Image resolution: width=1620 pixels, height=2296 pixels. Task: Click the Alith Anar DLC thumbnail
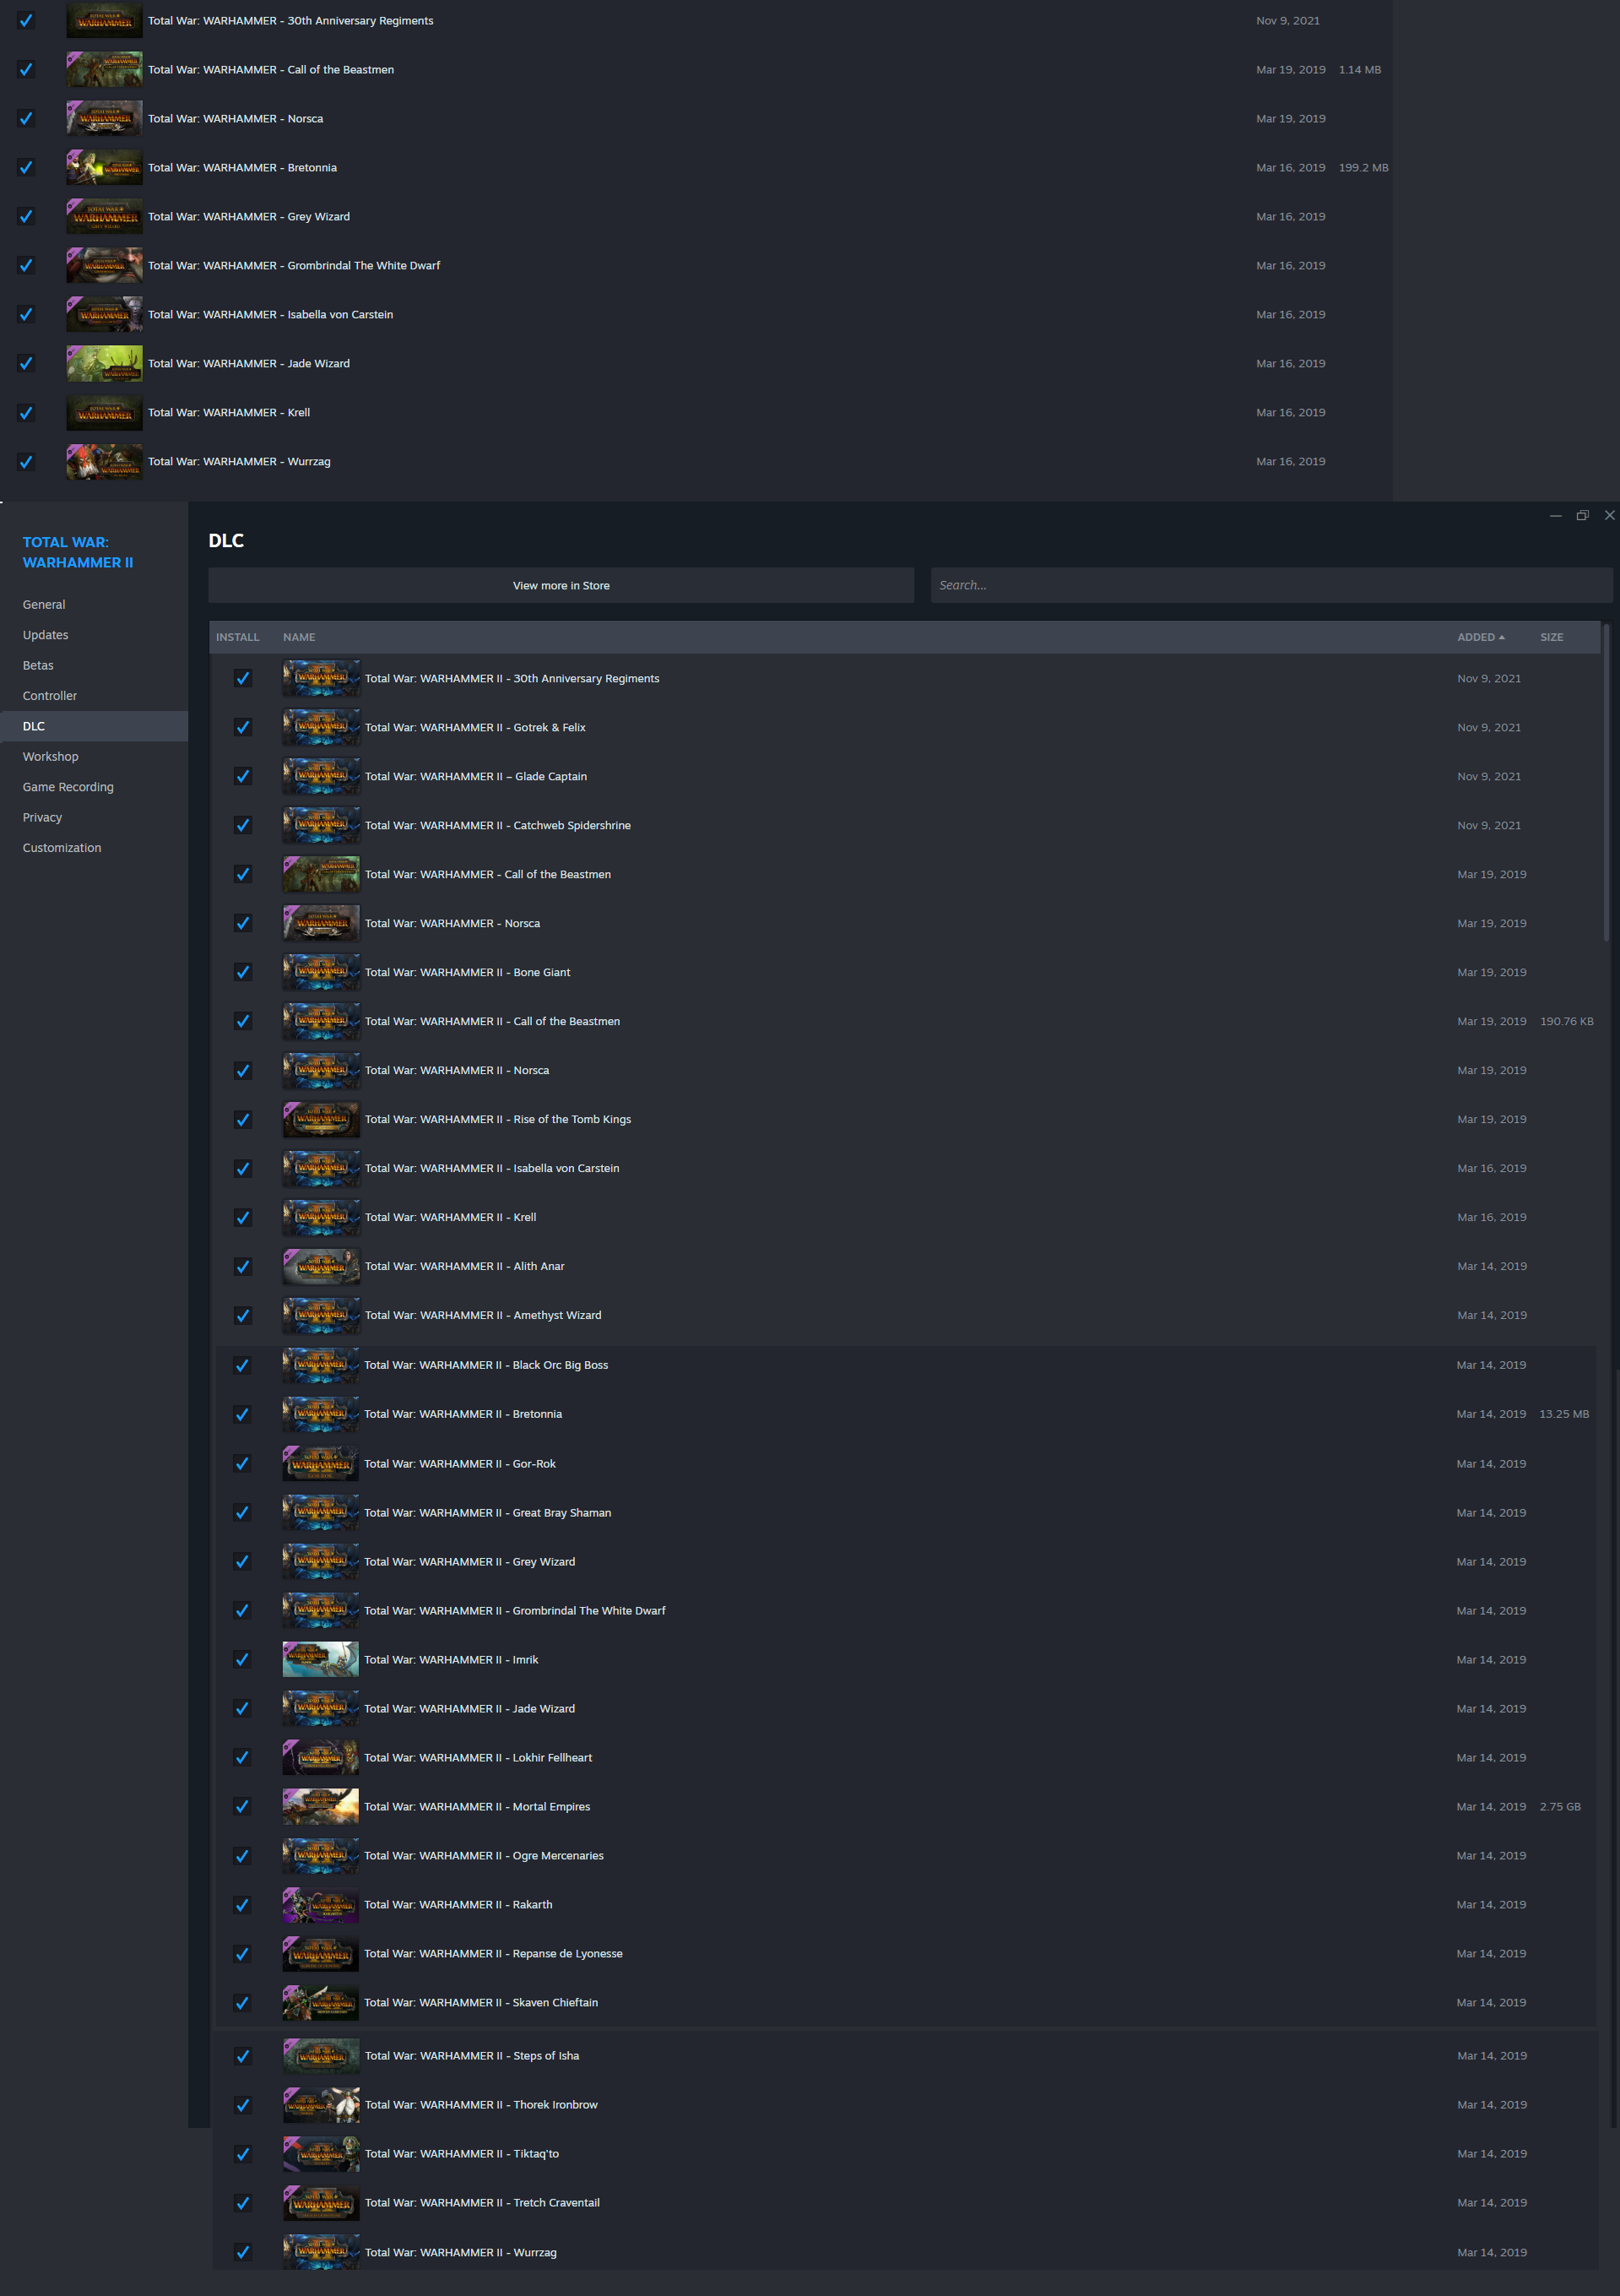click(x=321, y=1266)
